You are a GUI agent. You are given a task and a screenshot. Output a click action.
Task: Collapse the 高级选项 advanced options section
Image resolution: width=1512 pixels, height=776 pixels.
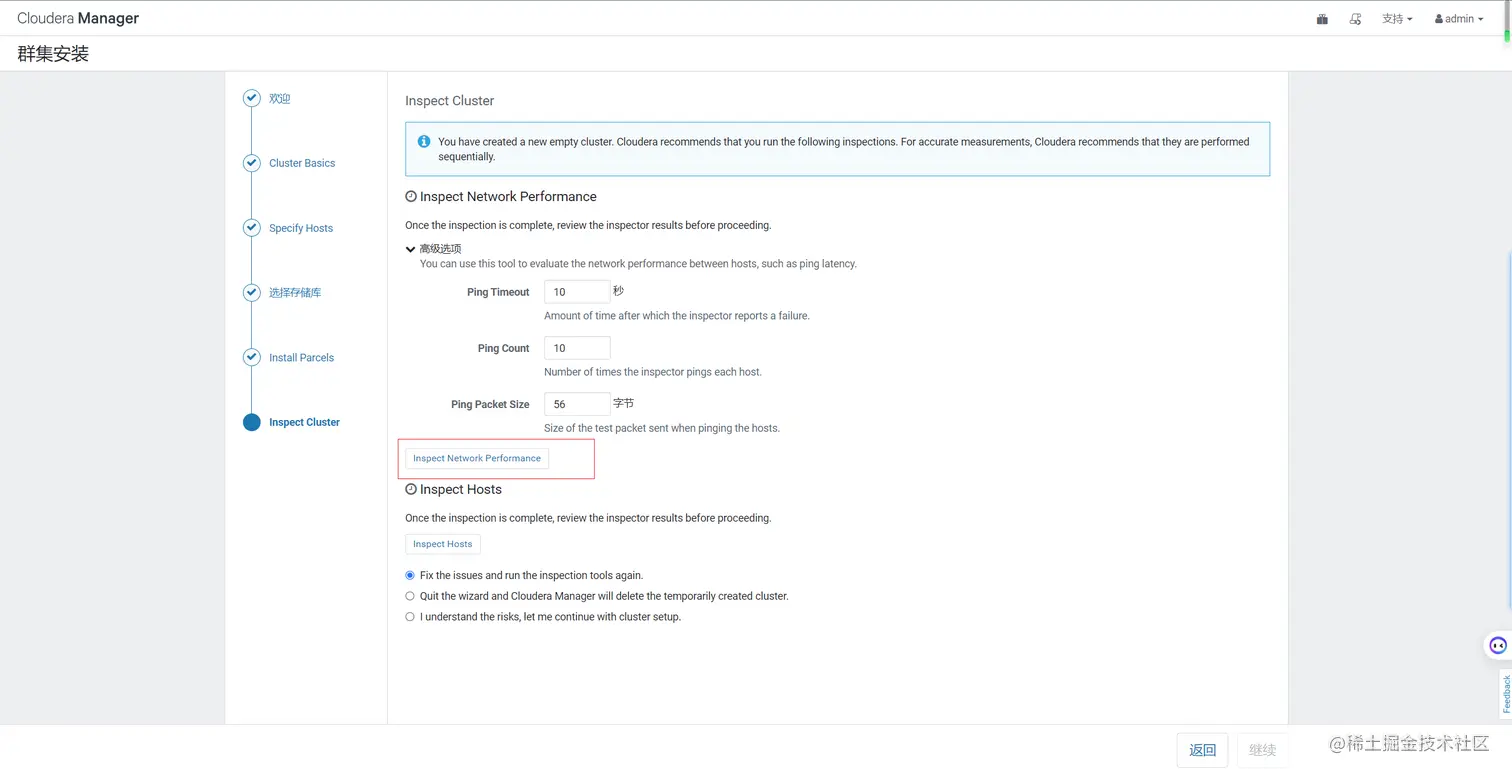pyautogui.click(x=433, y=249)
